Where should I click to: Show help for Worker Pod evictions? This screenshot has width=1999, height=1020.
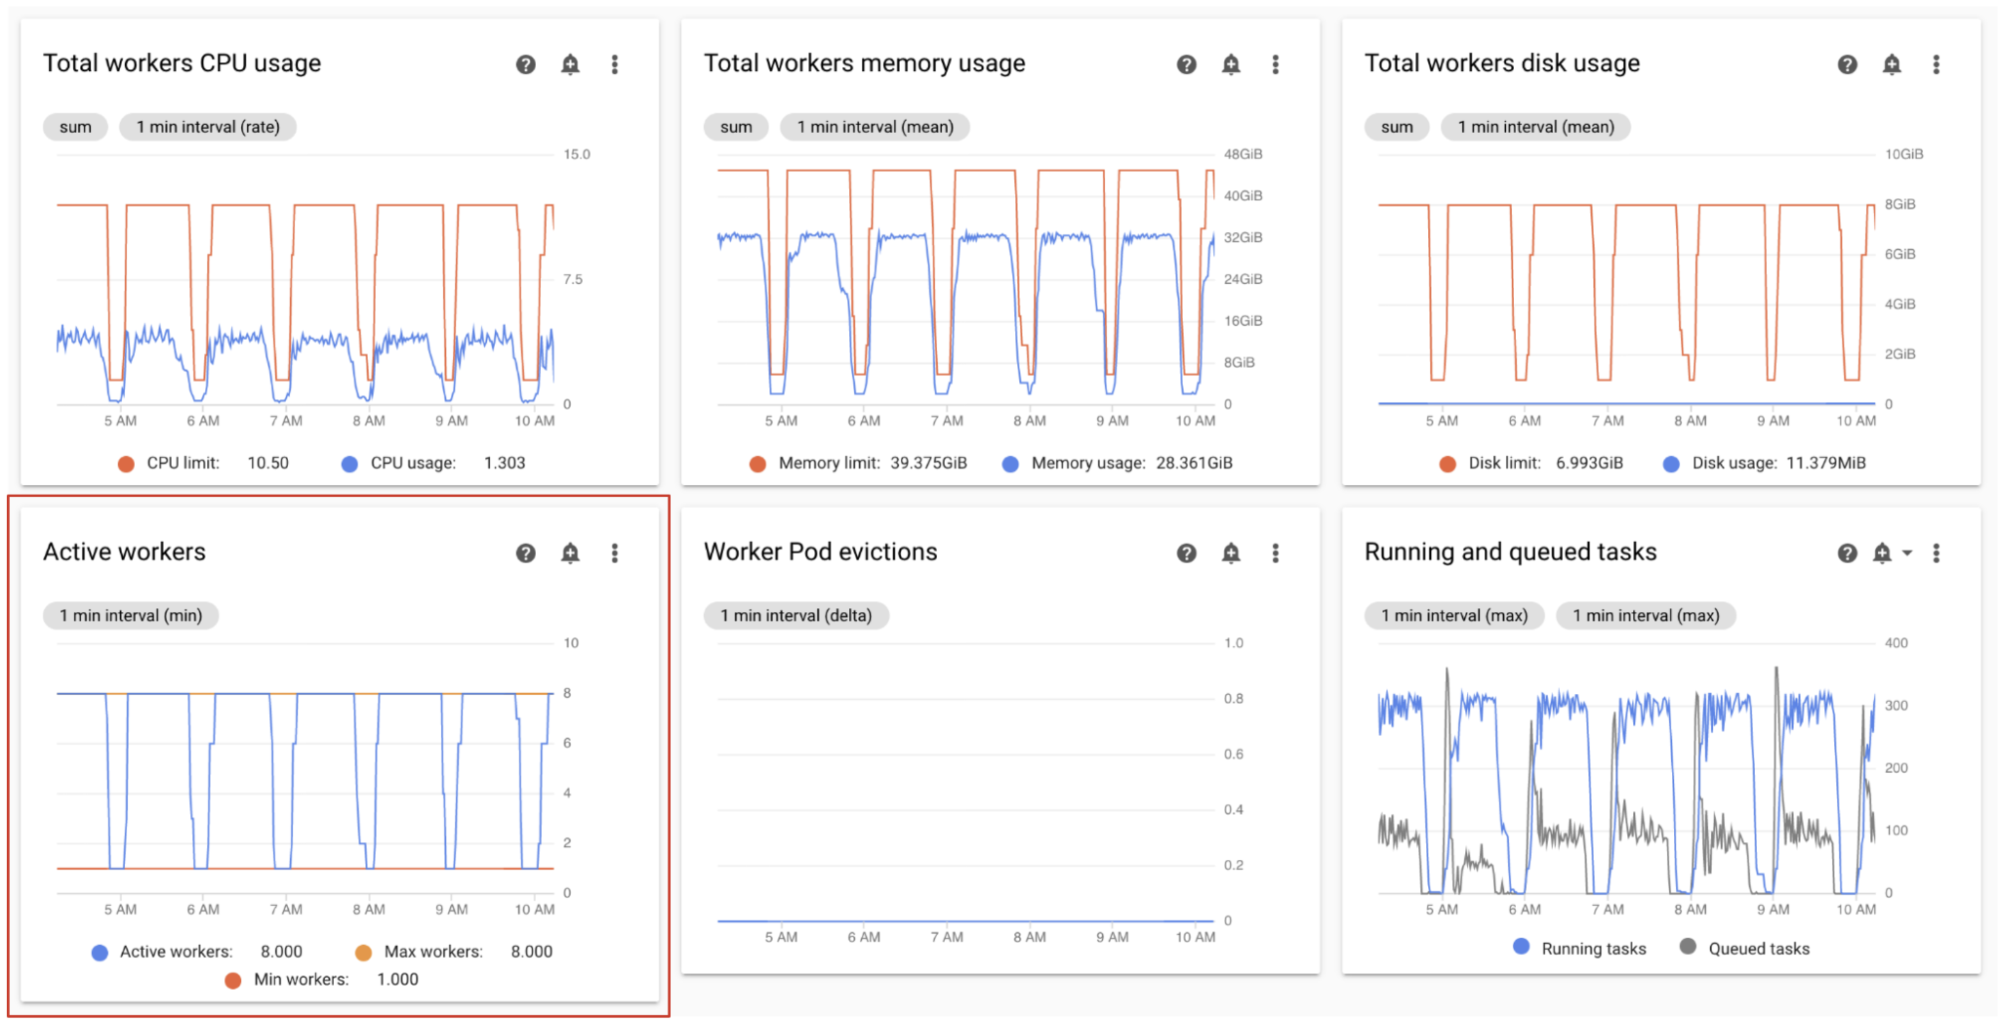[1186, 553]
